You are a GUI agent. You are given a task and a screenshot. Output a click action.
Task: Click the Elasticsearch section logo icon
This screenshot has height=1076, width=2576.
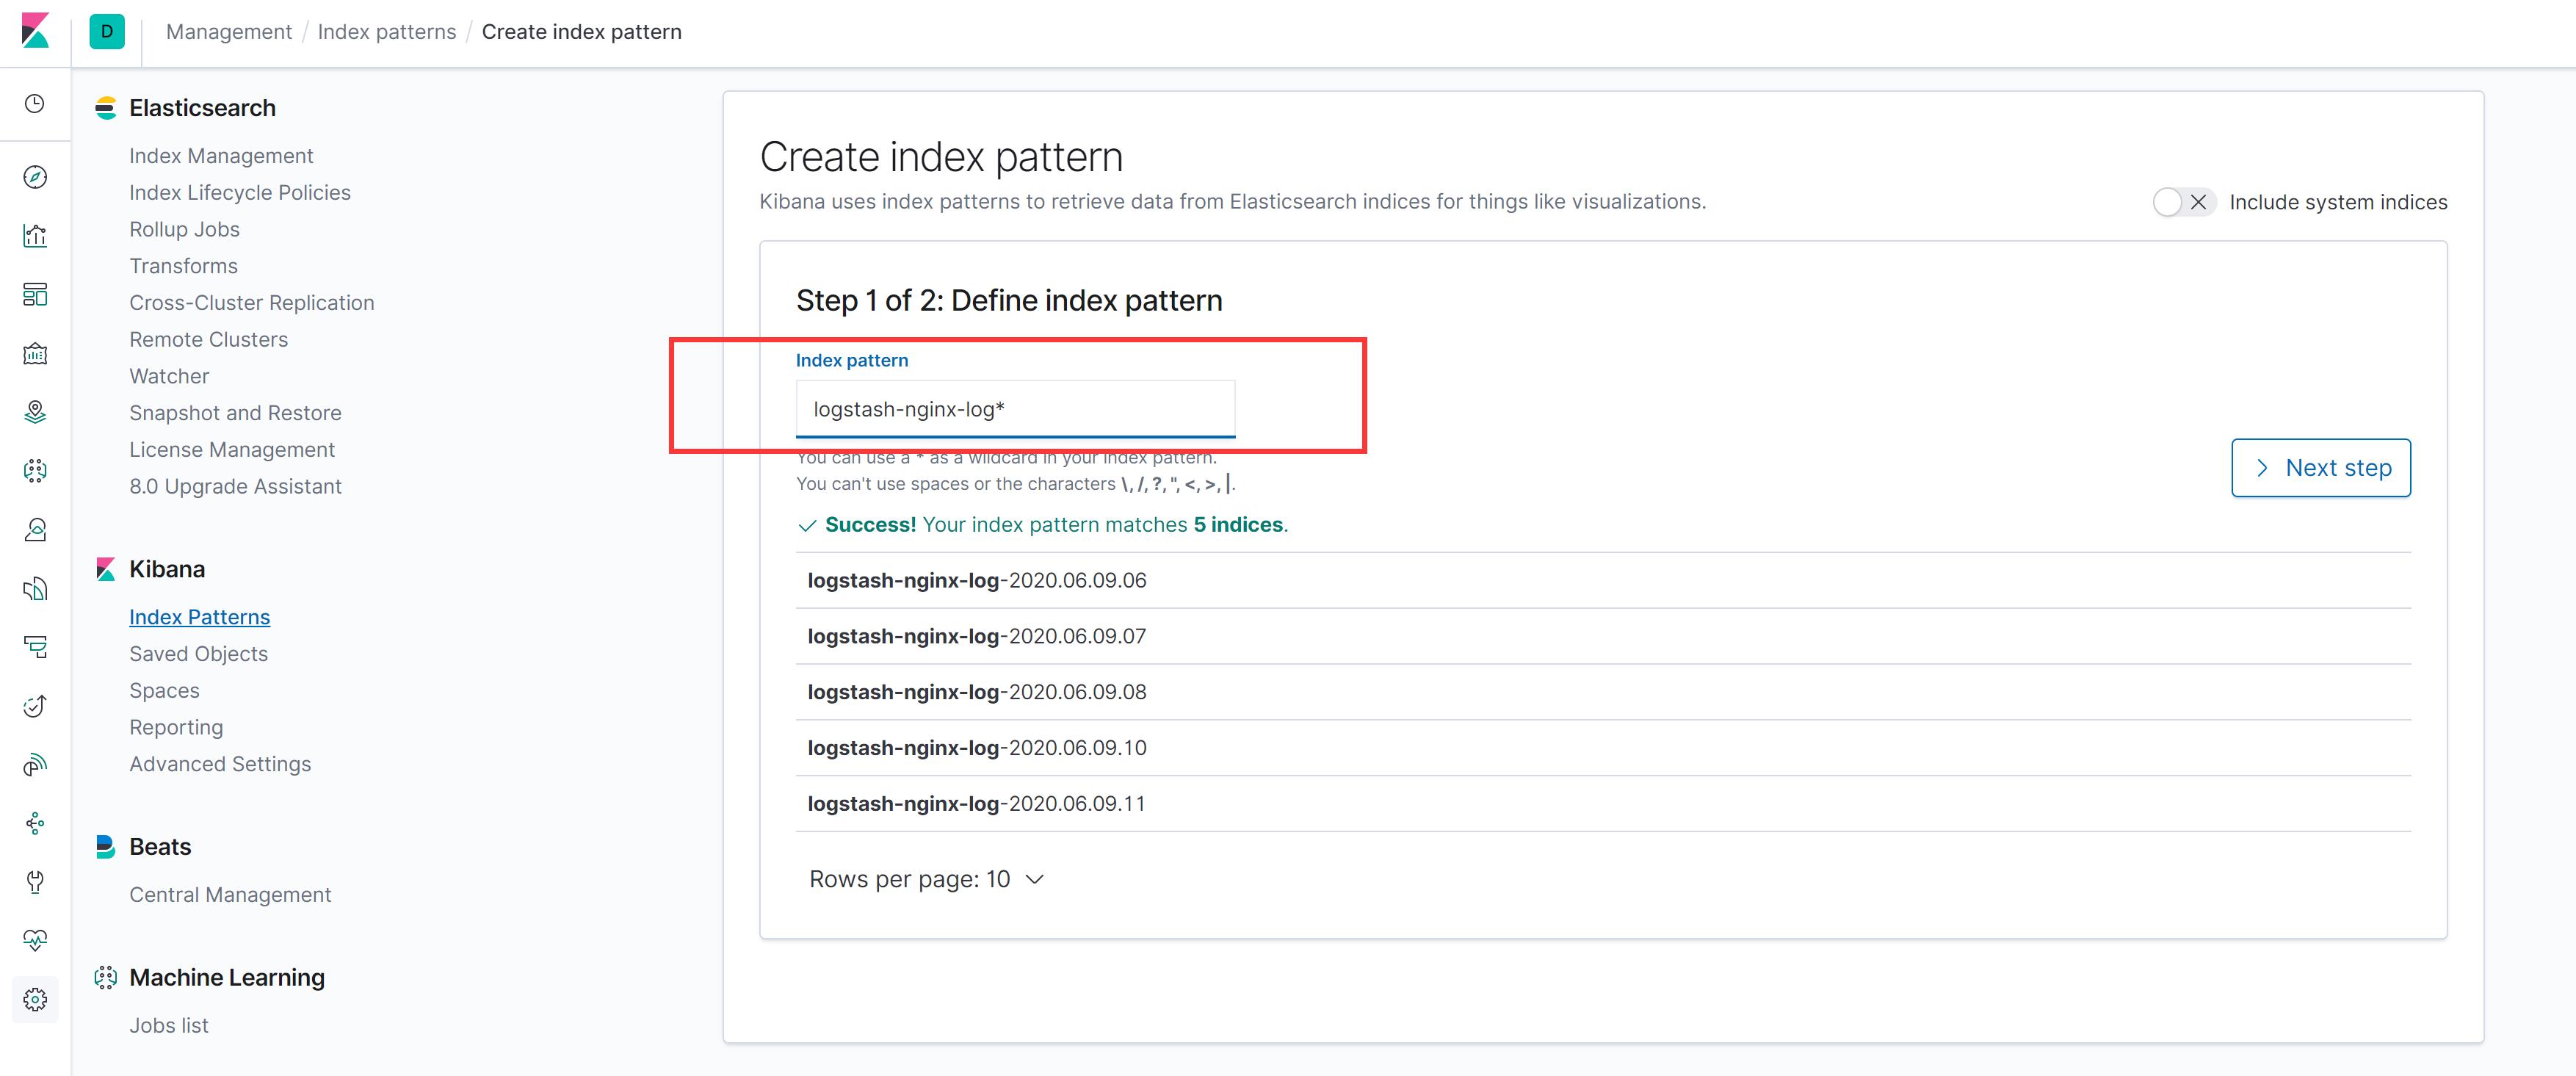[x=106, y=108]
